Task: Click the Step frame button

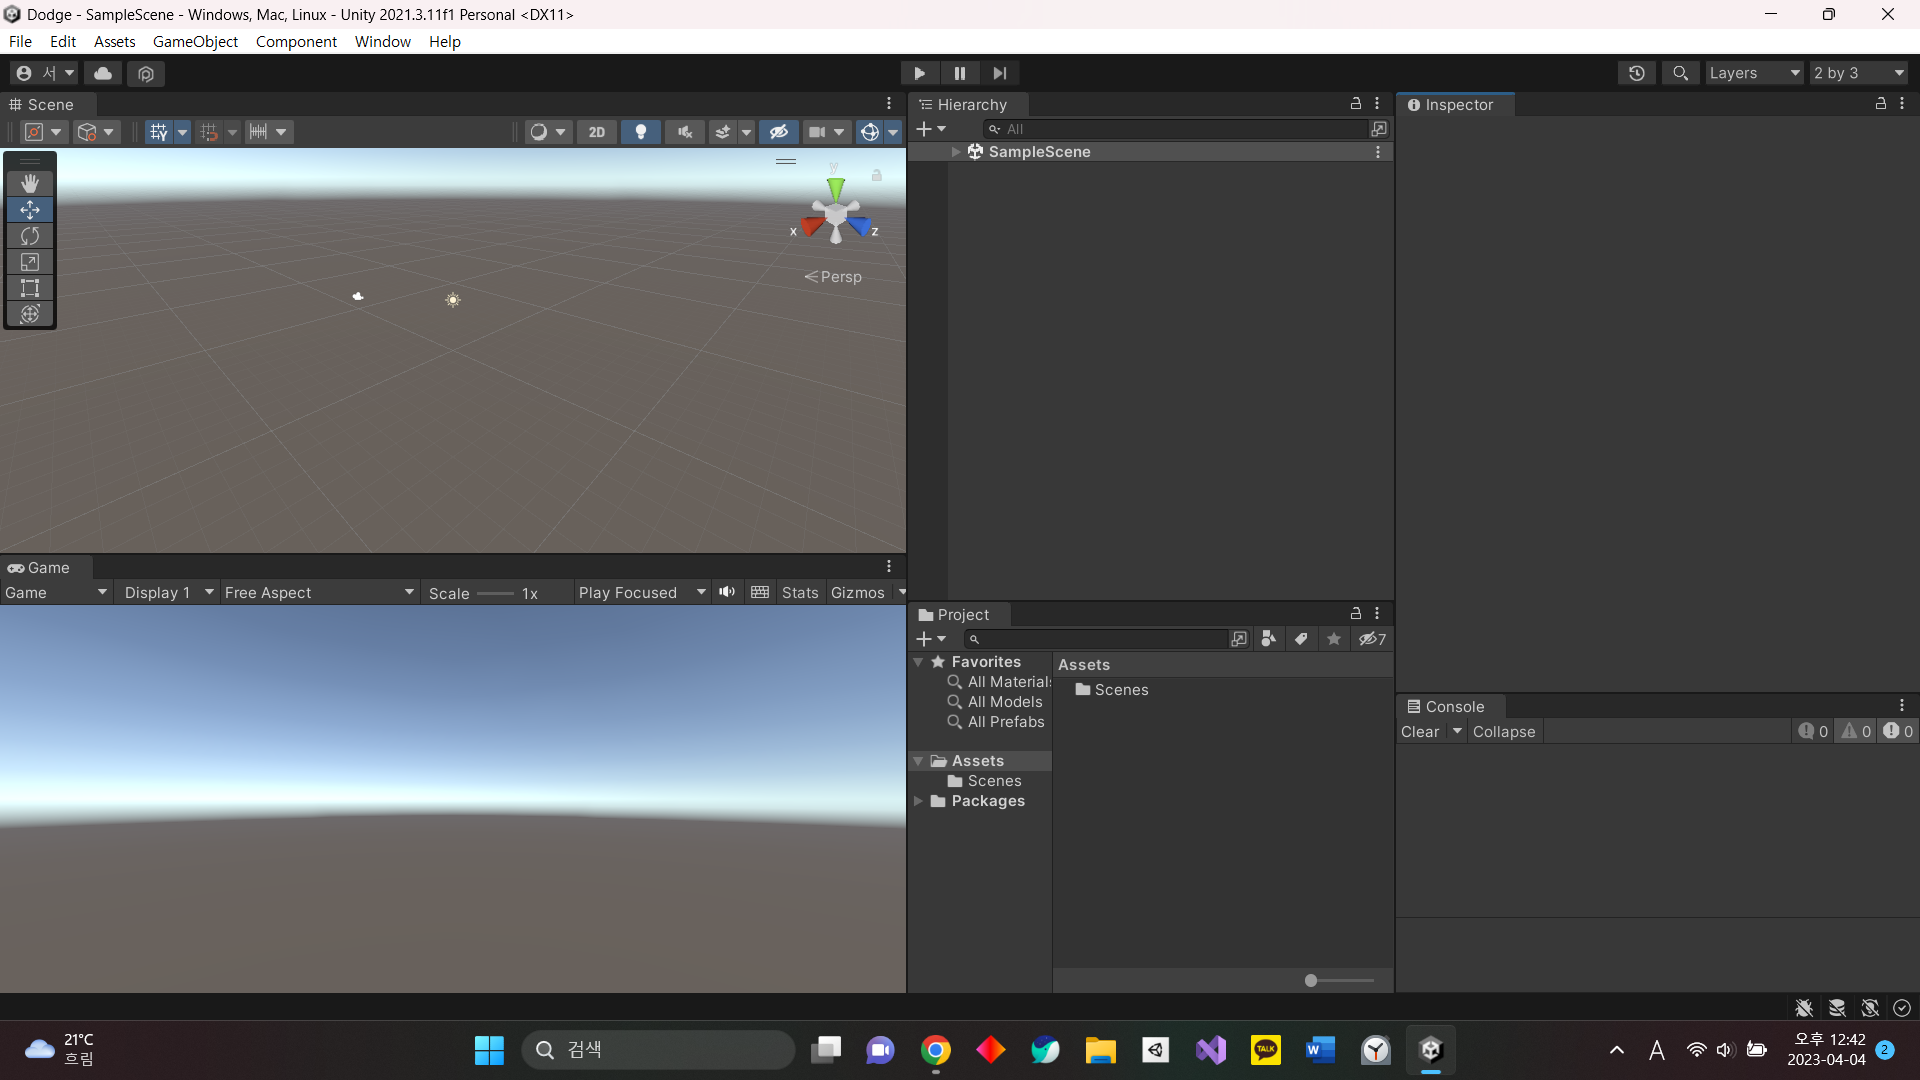Action: pyautogui.click(x=999, y=73)
